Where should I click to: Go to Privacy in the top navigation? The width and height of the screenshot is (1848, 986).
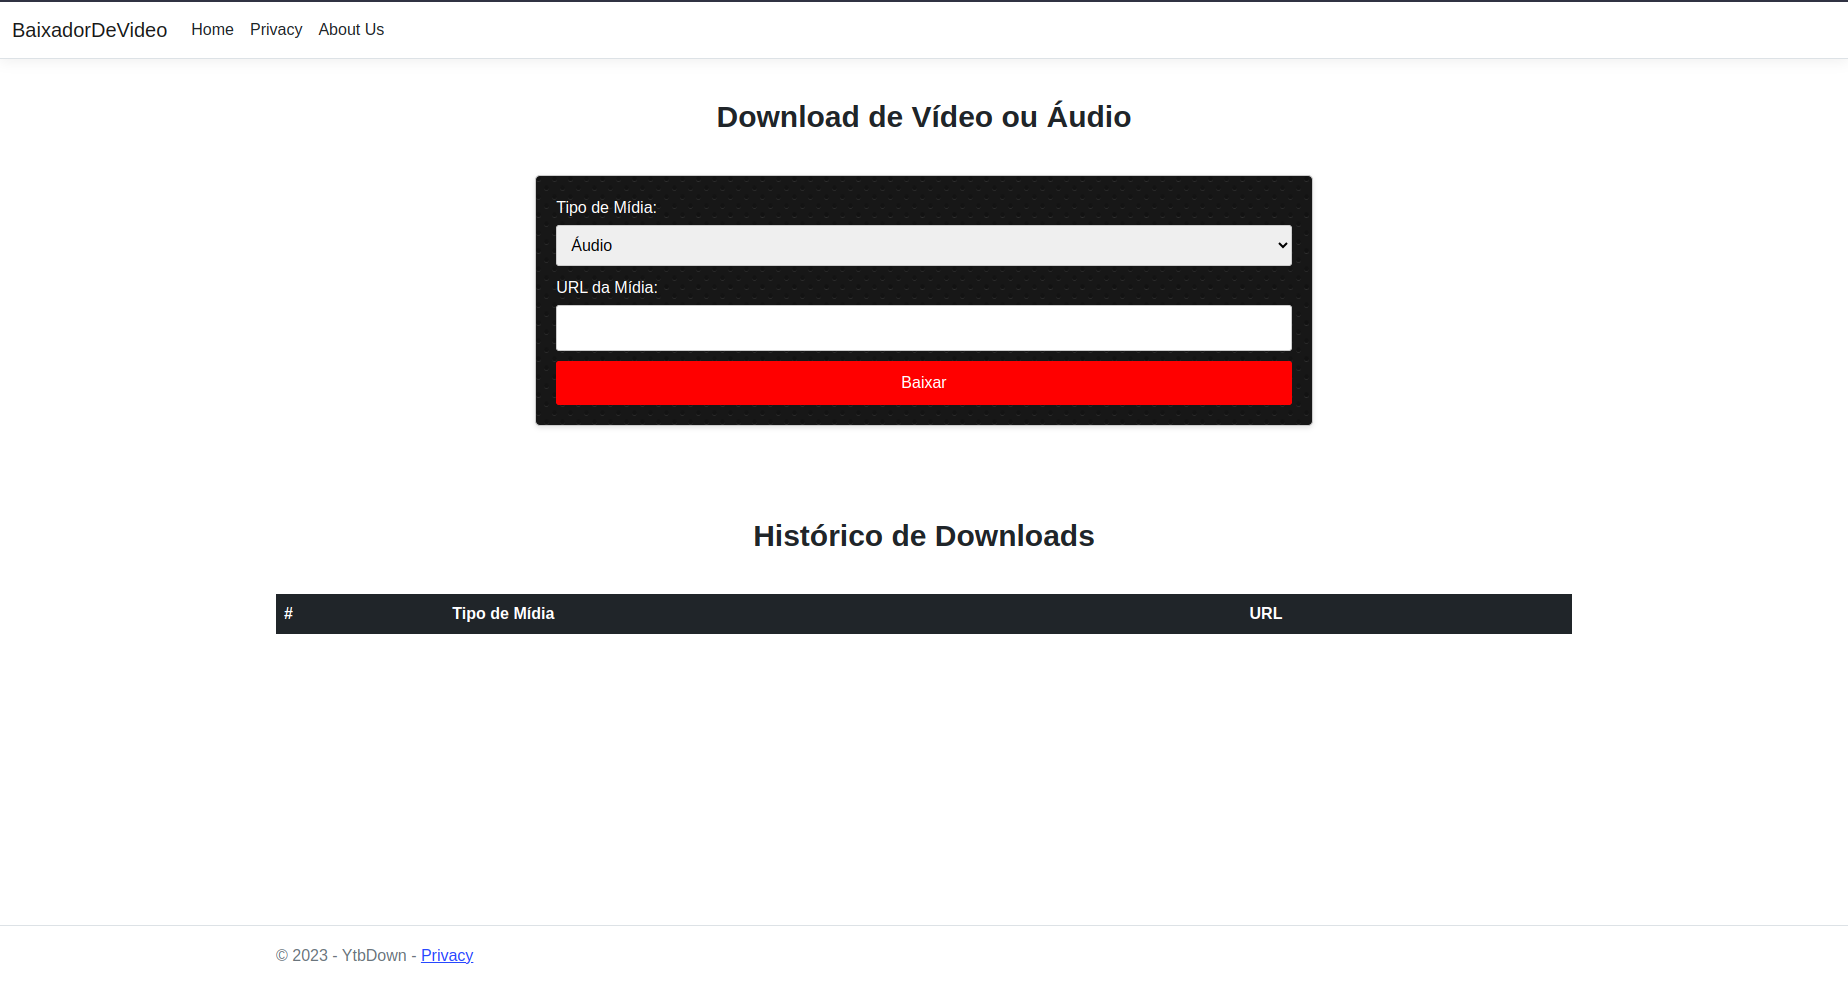pyautogui.click(x=276, y=30)
